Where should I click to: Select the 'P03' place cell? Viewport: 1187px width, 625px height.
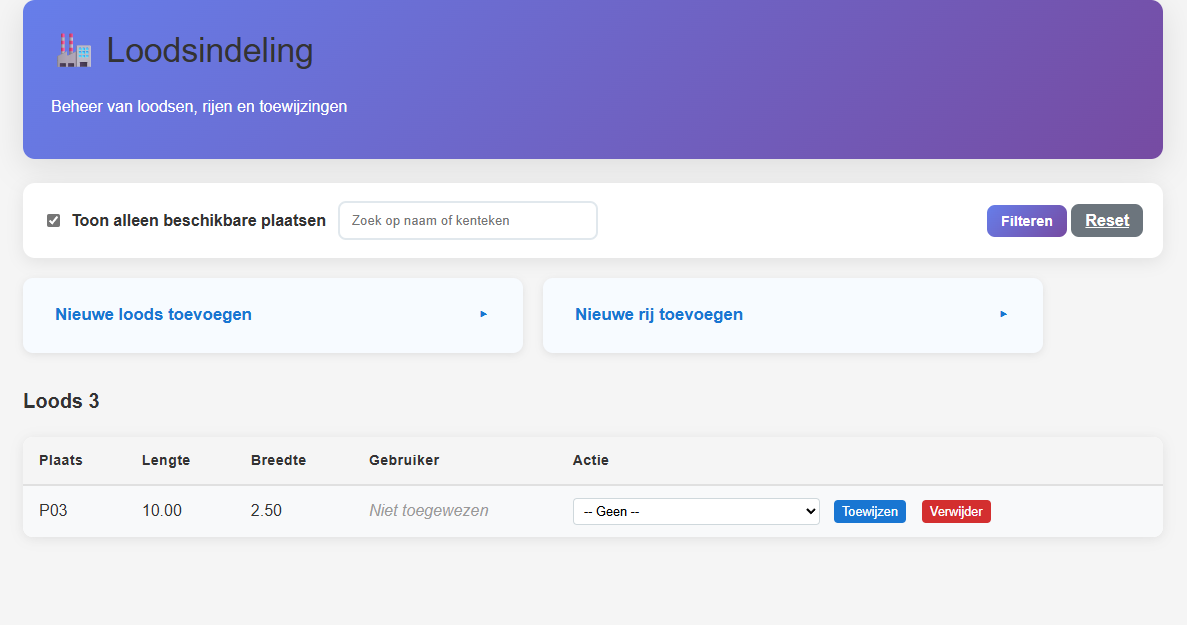coord(53,511)
